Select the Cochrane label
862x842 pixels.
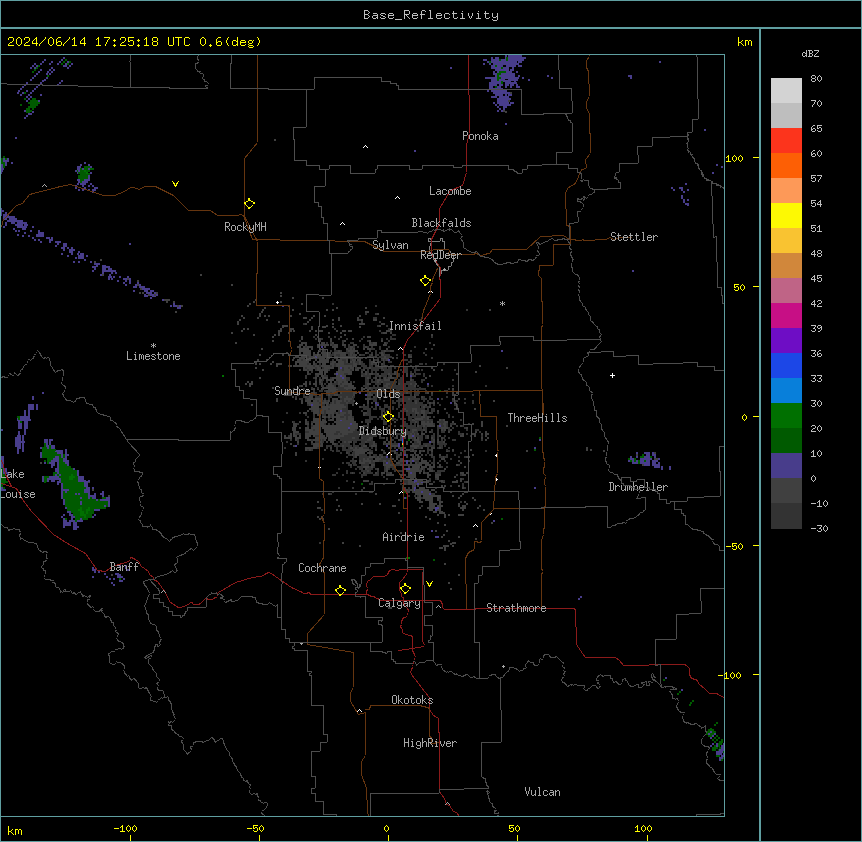coord(322,568)
